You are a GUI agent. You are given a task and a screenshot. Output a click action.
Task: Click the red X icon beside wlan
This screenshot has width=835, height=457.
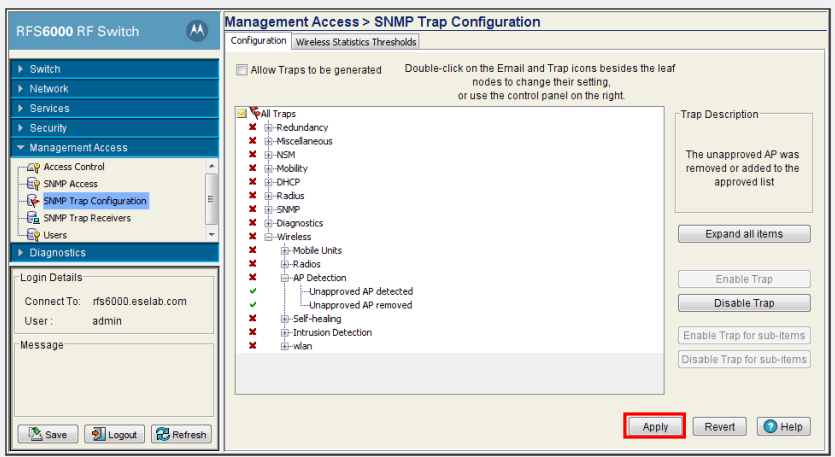coord(253,346)
